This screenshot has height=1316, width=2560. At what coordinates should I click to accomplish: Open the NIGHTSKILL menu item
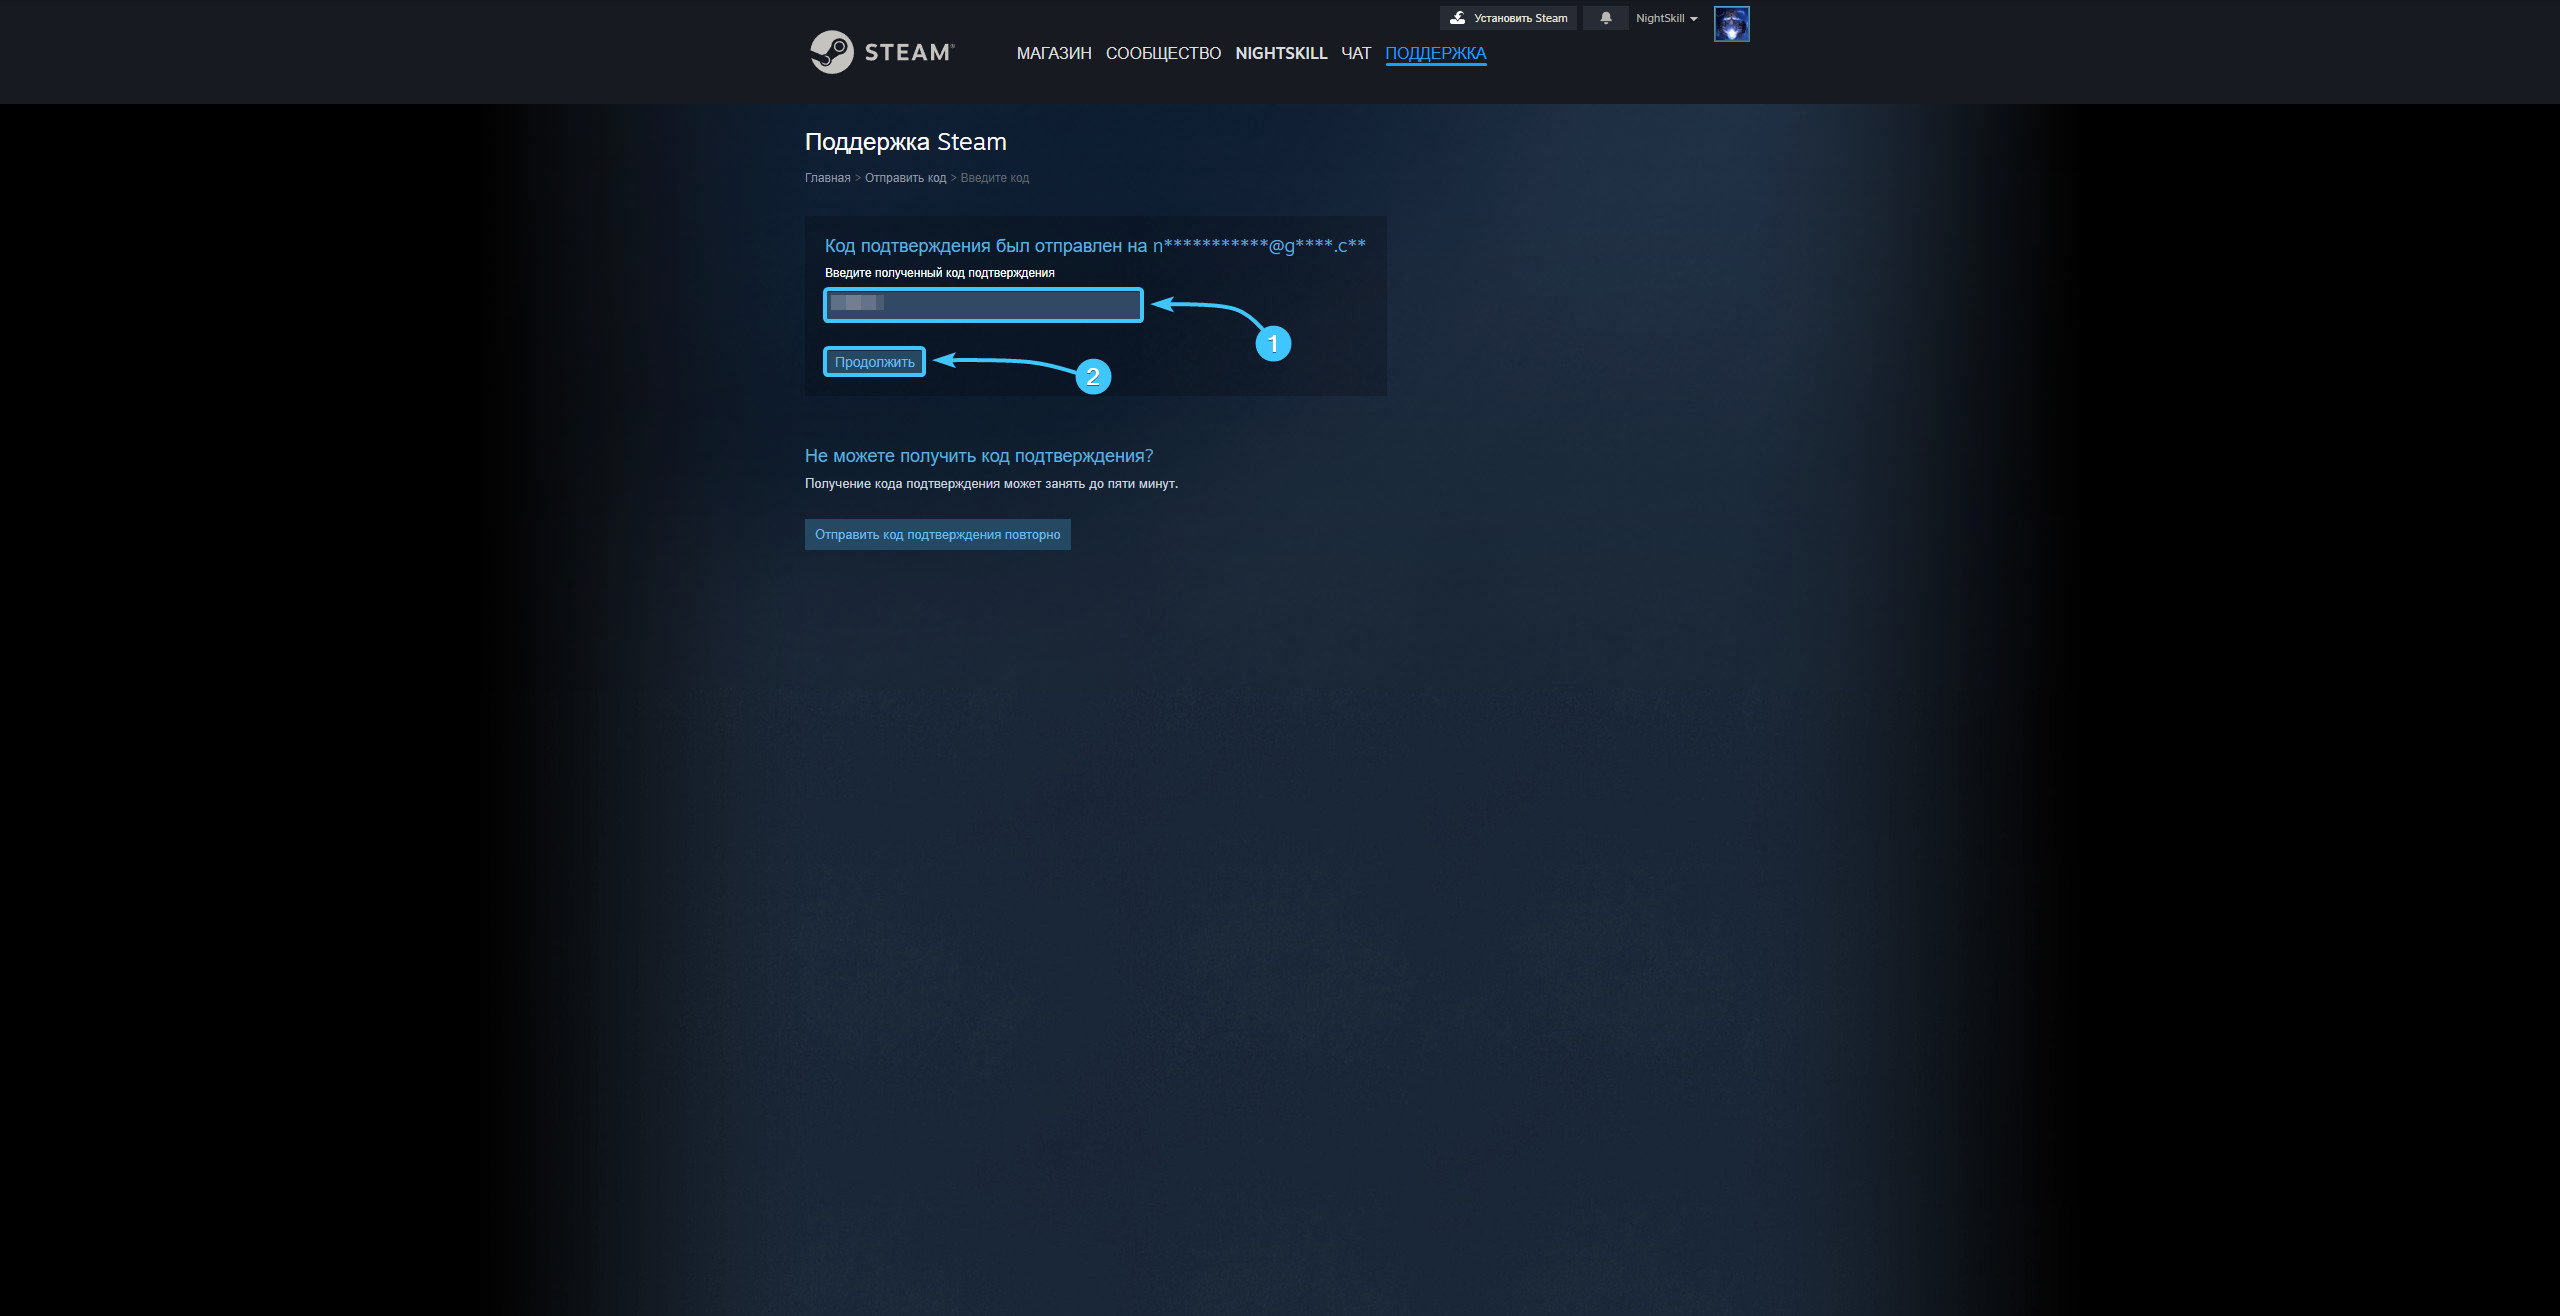(x=1281, y=53)
